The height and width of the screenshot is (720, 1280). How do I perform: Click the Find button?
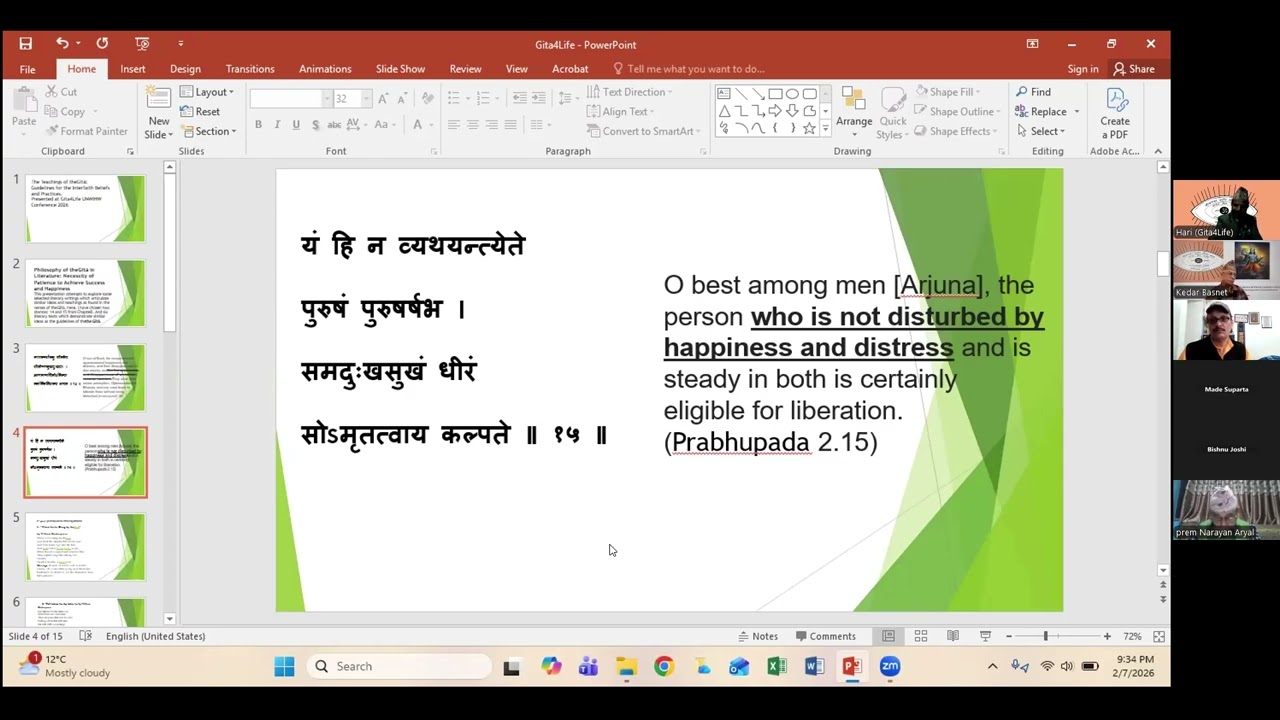1034,92
